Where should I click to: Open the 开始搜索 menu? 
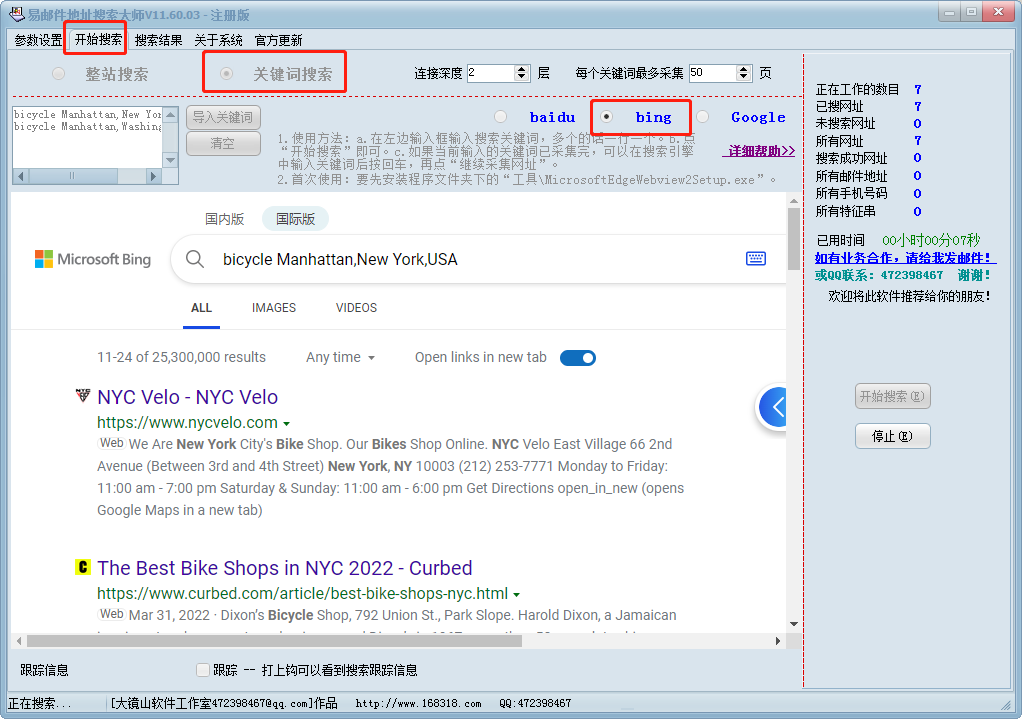click(x=98, y=39)
